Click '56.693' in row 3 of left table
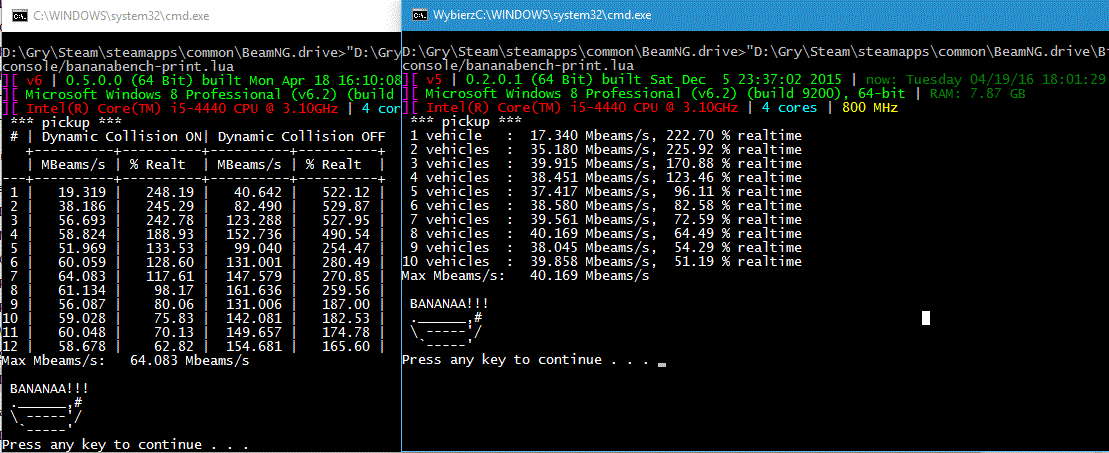Screen dimensions: 1109x453 pos(82,220)
